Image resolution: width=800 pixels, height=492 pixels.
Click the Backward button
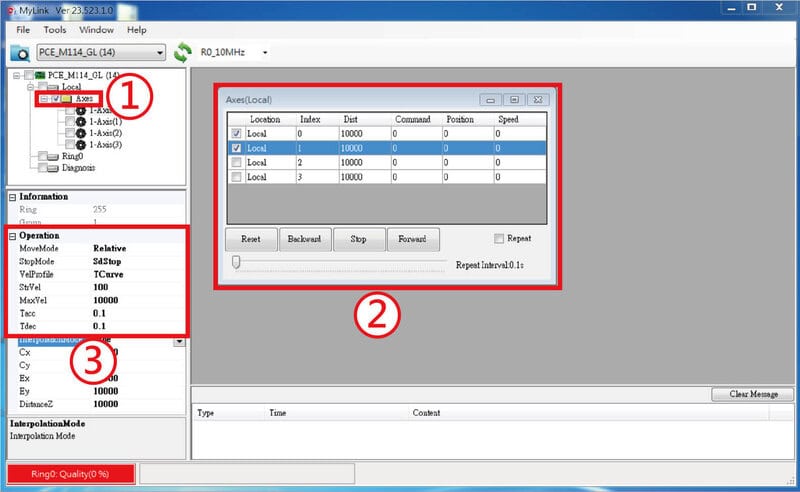(x=305, y=239)
